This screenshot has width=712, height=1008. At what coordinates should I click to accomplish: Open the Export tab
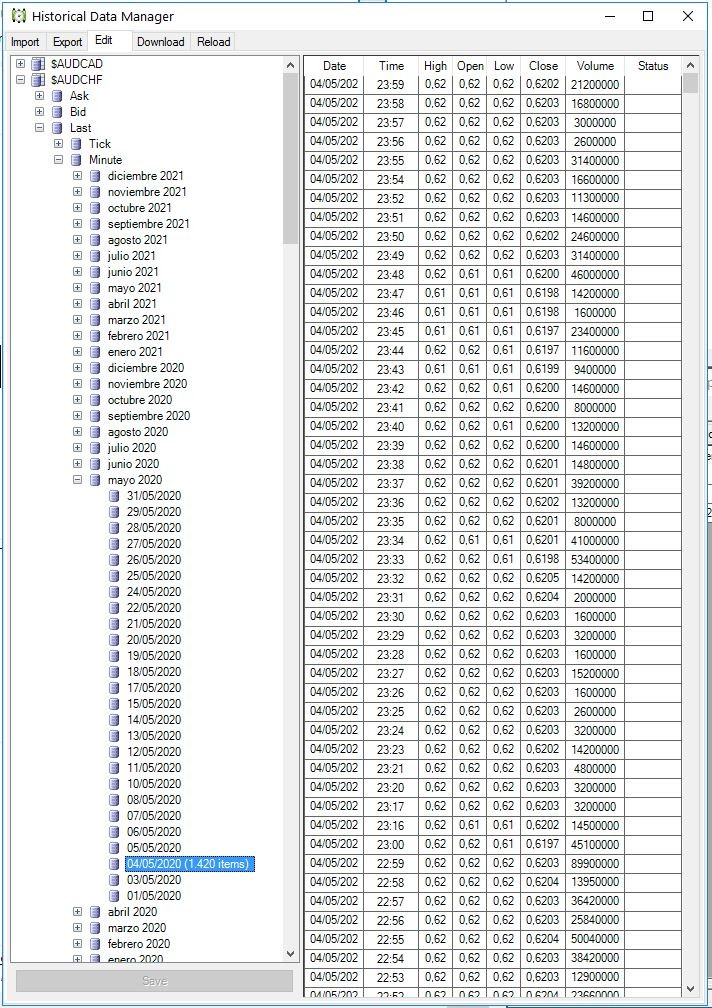point(67,42)
